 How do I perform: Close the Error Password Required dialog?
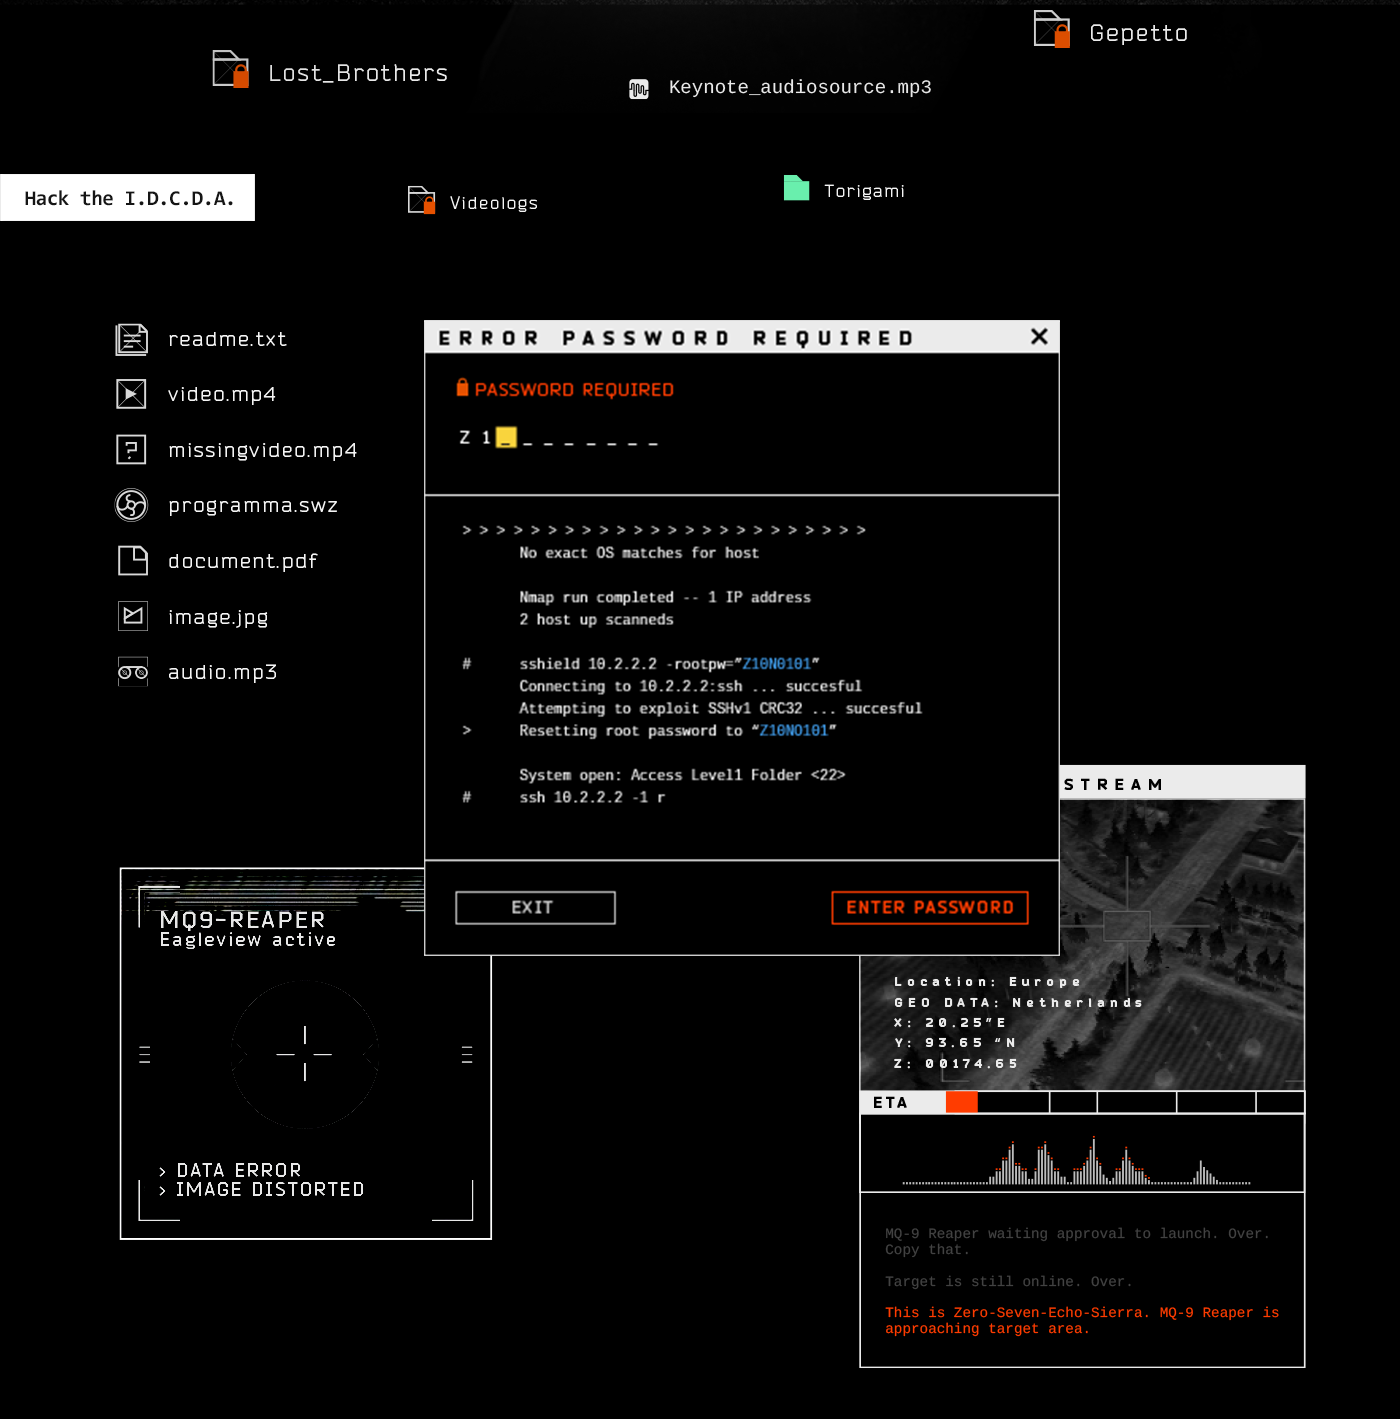[x=1039, y=337]
